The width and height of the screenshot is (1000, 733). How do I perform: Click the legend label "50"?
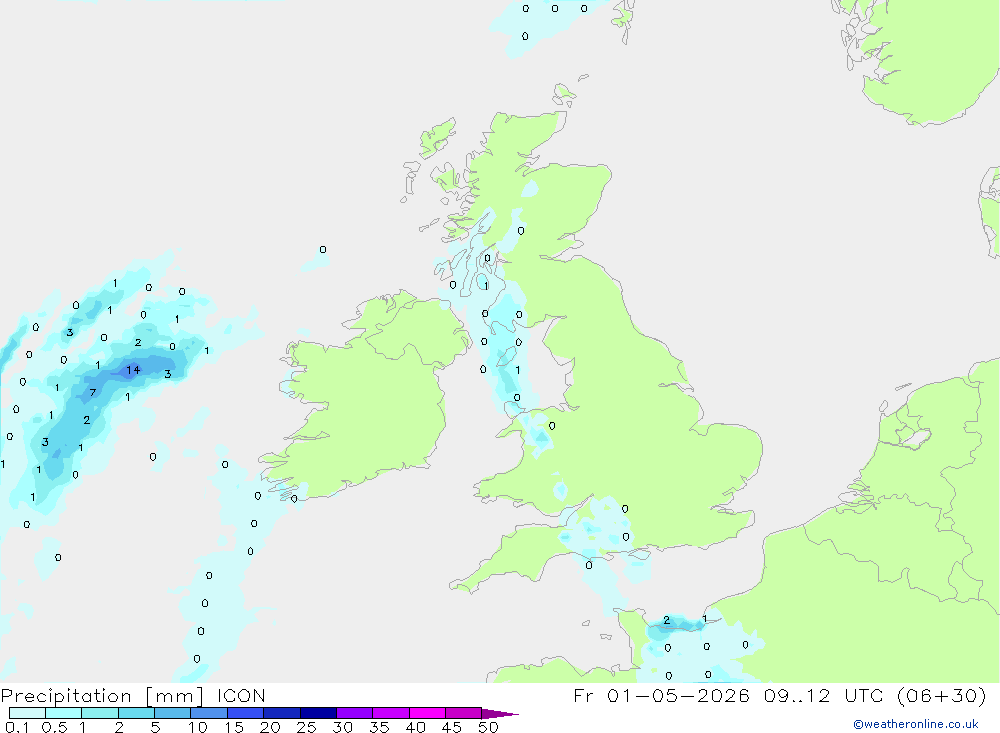coord(488,727)
